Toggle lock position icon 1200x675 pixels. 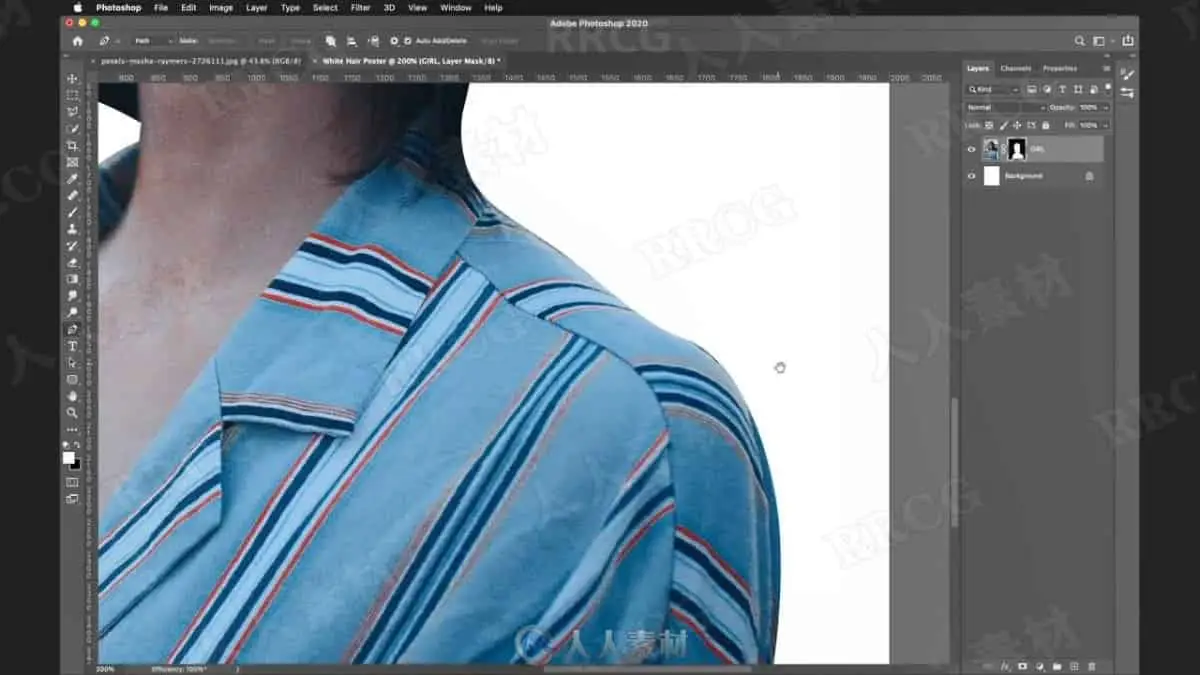coord(1017,125)
